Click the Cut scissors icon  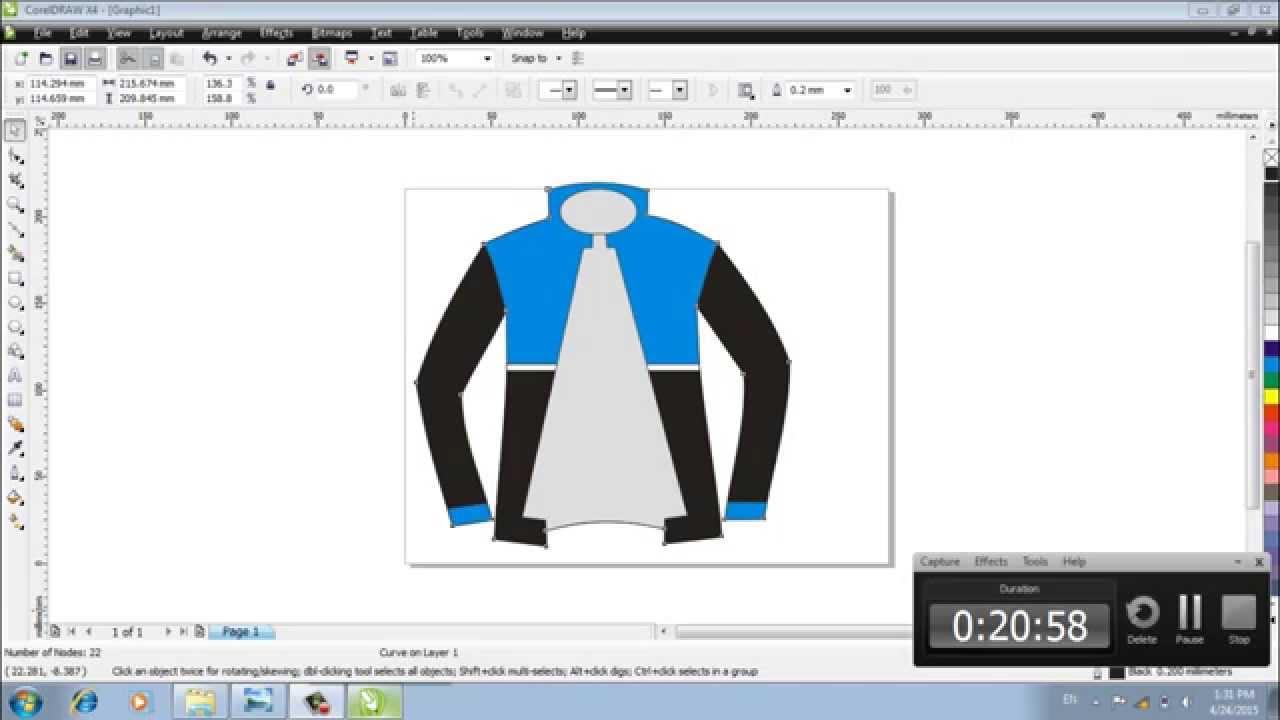point(127,59)
